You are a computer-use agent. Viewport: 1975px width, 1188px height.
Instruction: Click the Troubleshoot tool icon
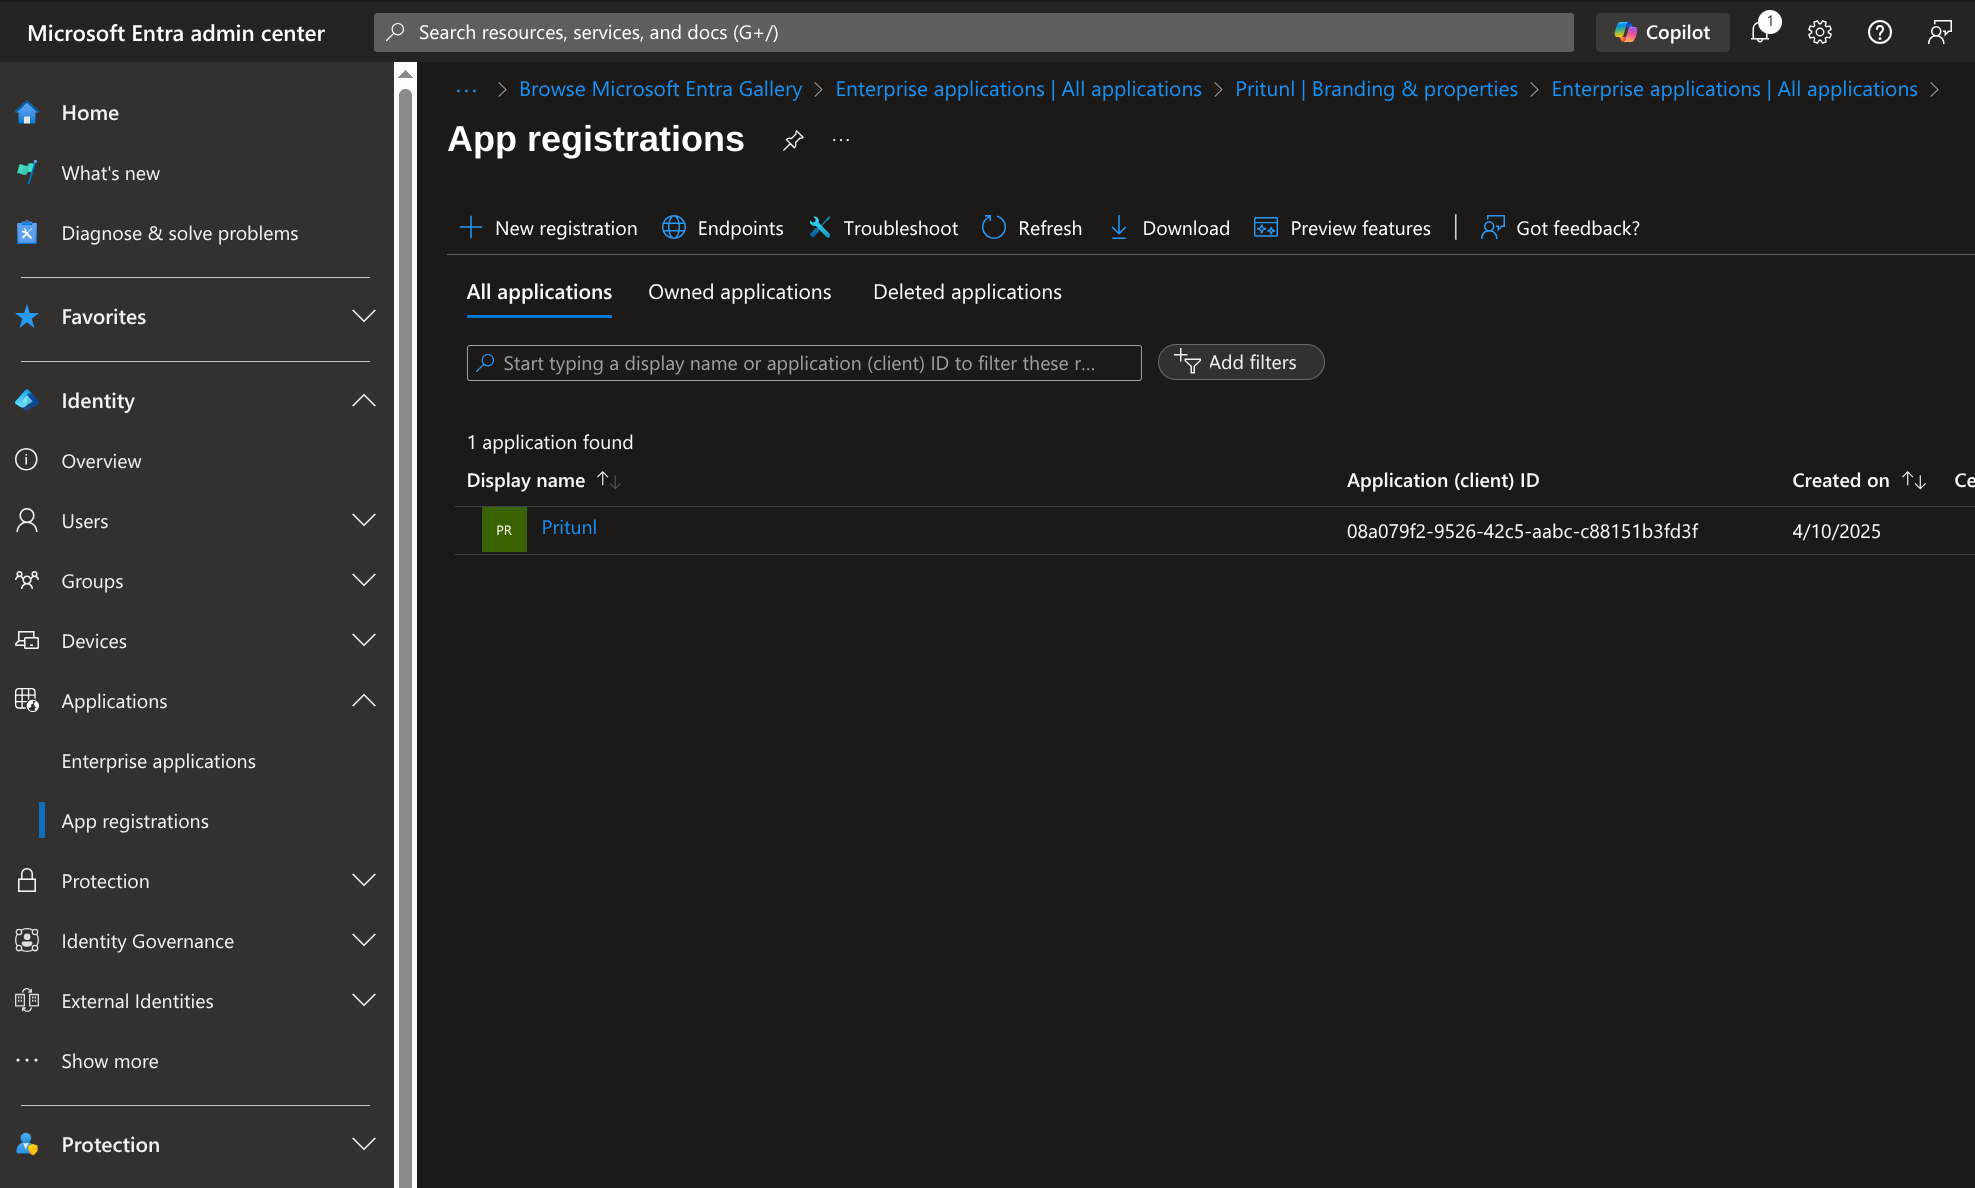(820, 228)
